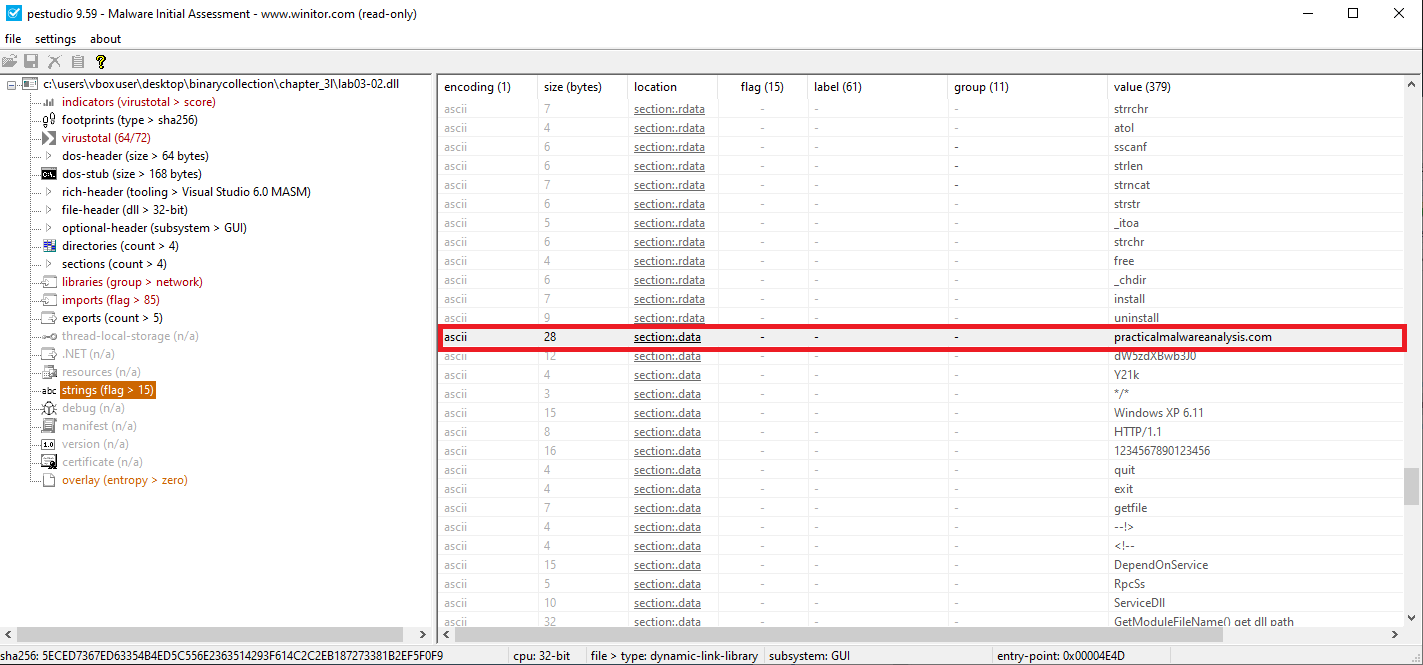Image resolution: width=1423 pixels, height=665 pixels.
Task: Click the open file folder toolbar icon
Action: (10, 62)
